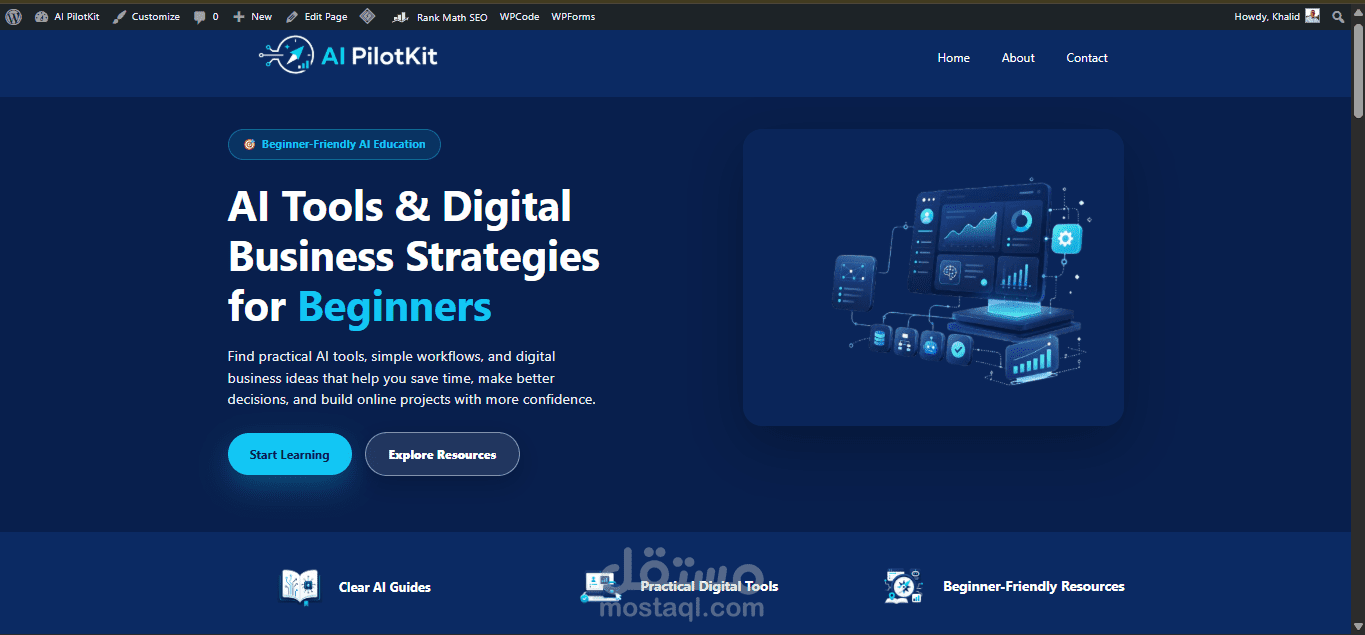
Task: Click the Start Learning button
Action: tap(289, 454)
